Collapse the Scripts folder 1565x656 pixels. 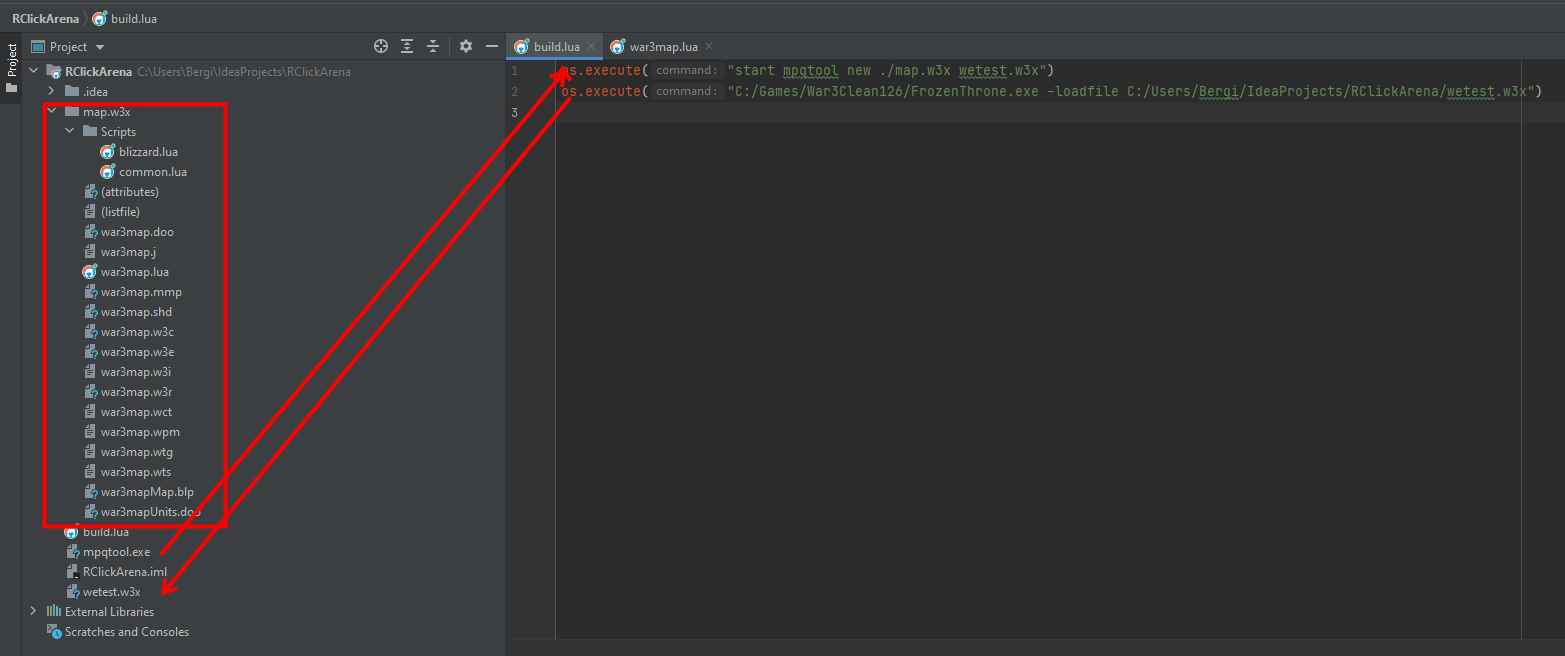point(69,132)
